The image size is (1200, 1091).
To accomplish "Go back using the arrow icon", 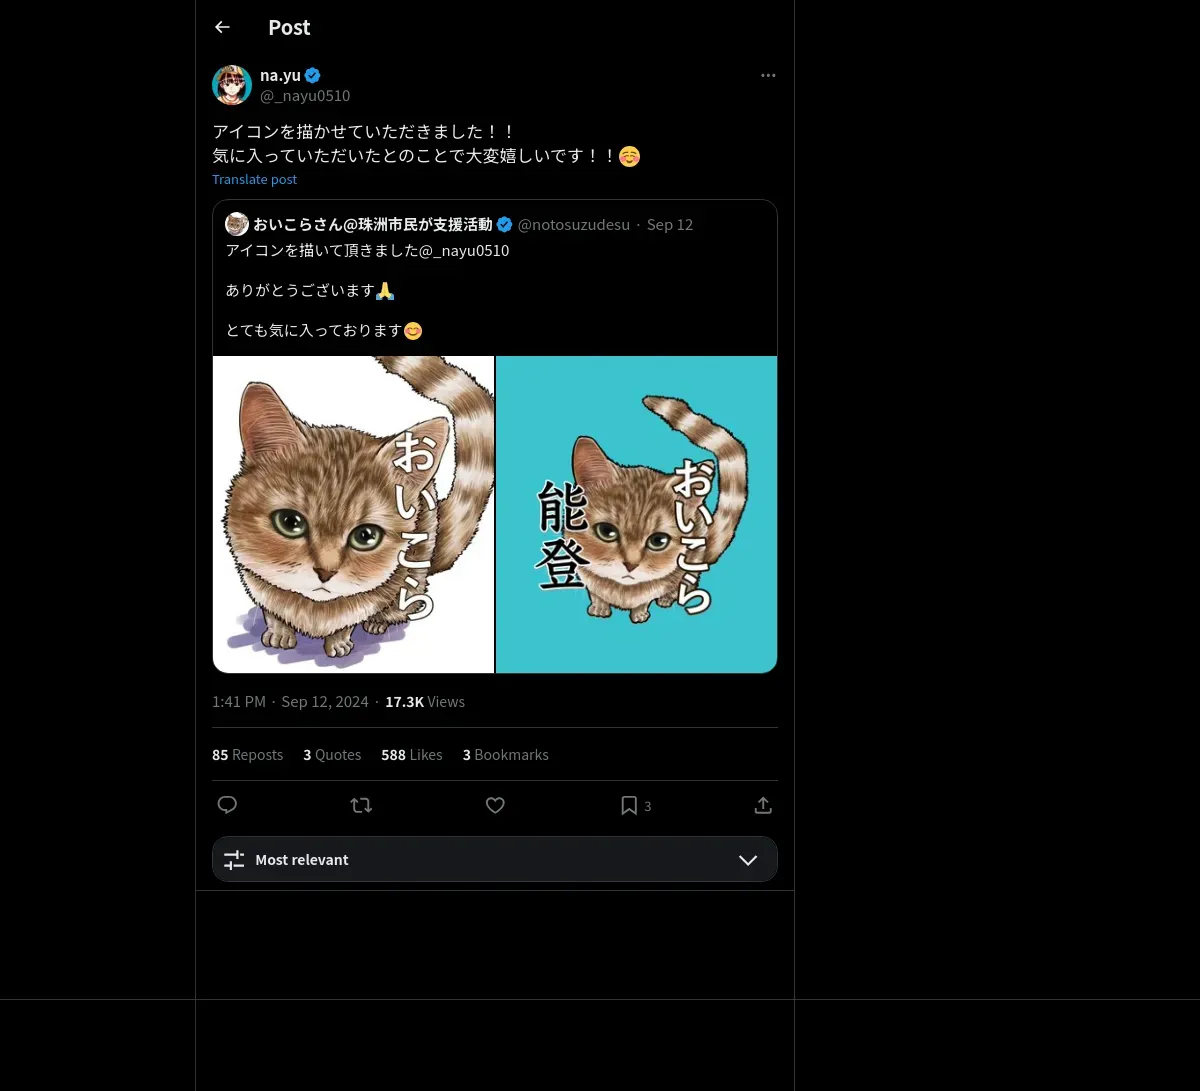I will point(222,27).
